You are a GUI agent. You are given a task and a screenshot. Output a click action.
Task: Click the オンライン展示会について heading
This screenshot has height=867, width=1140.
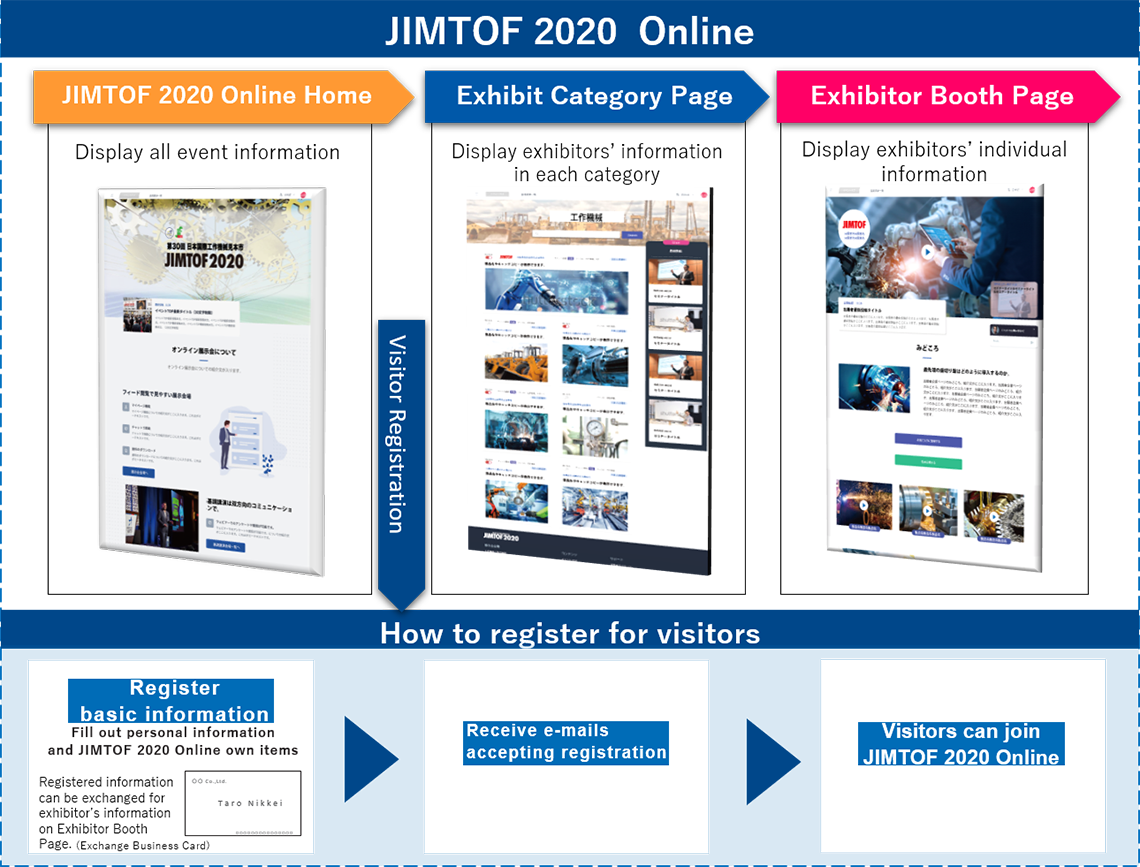point(204,351)
